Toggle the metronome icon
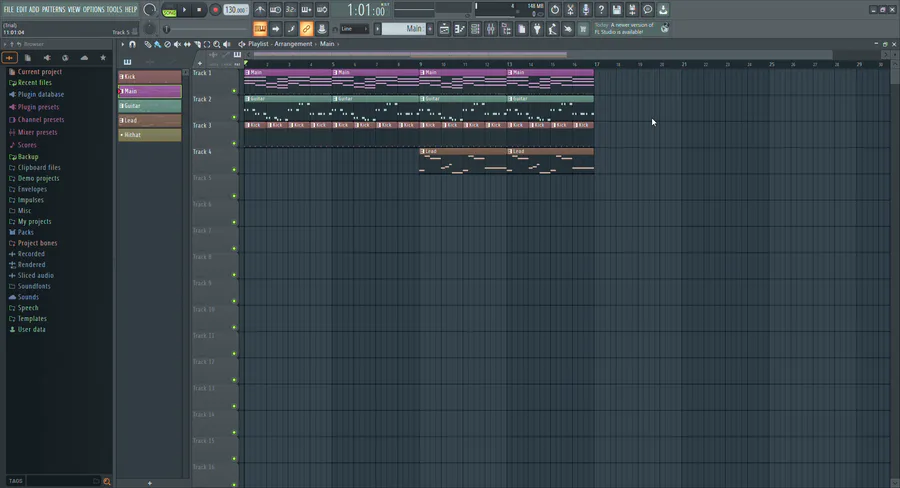This screenshot has width=900, height=488. pyautogui.click(x=260, y=10)
